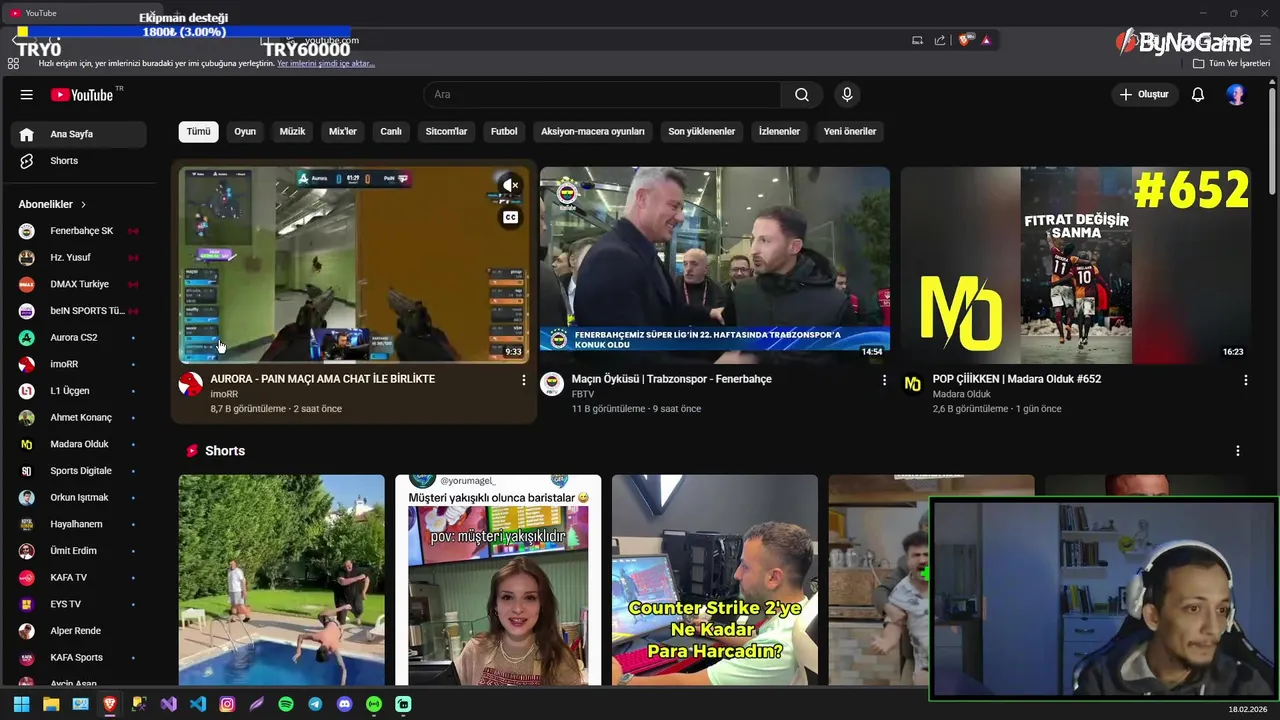The height and width of the screenshot is (720, 1280).
Task: Open the Counter Strike 2'ye Ne Kadar Short
Action: [x=715, y=580]
